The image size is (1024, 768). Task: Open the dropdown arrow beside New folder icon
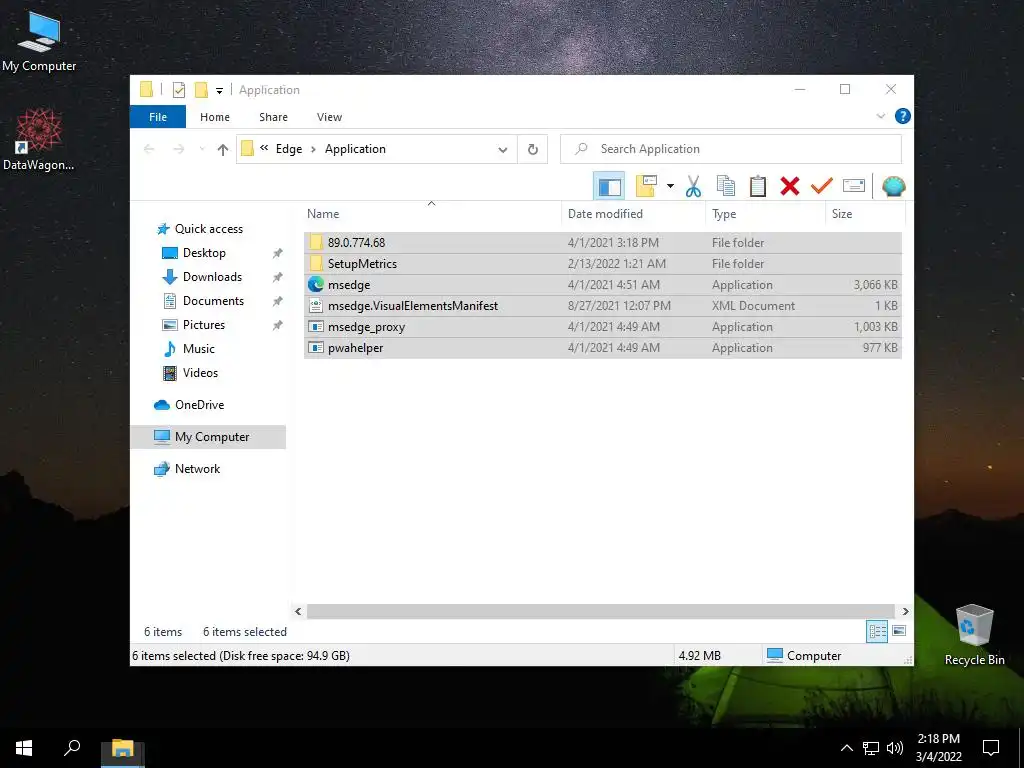coord(670,186)
